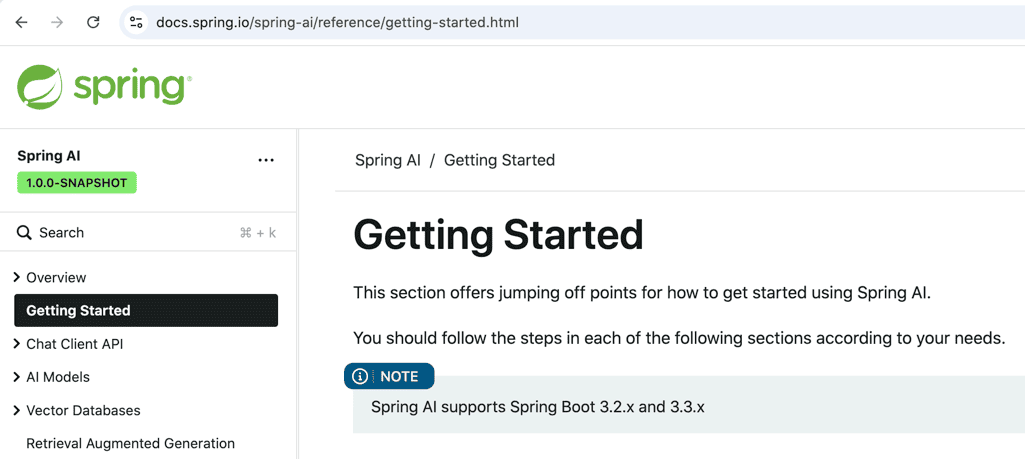Click the 1.0.0-SNAPSHOT version badge
The width and height of the screenshot is (1025, 459).
coord(77,183)
